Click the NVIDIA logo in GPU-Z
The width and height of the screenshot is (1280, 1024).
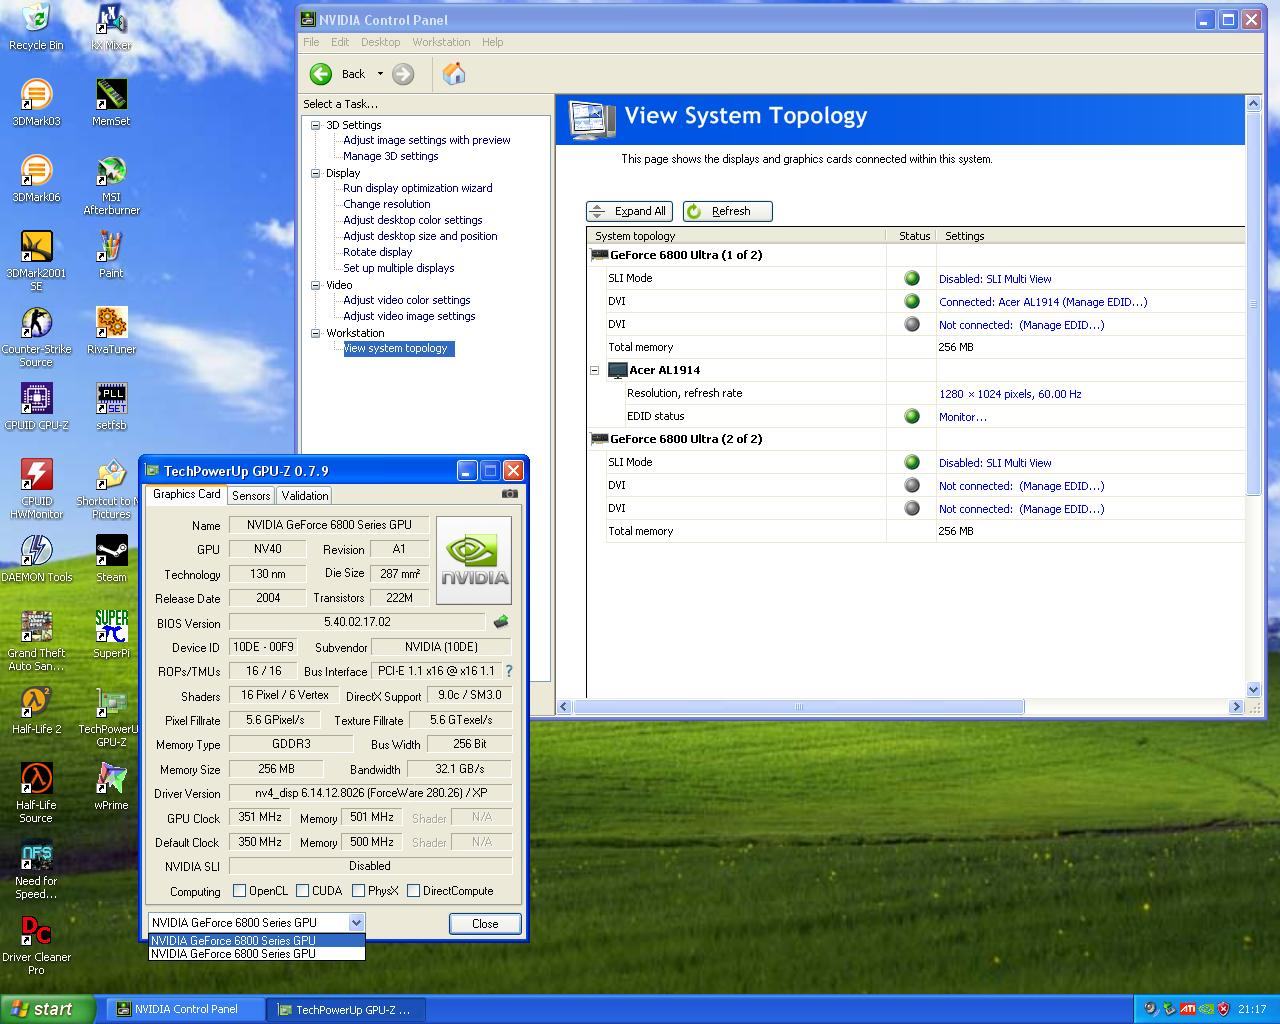click(474, 560)
